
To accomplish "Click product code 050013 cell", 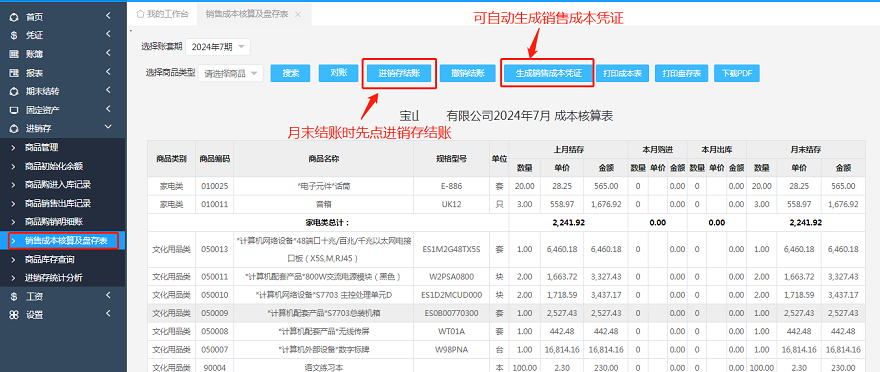I will tap(214, 249).
